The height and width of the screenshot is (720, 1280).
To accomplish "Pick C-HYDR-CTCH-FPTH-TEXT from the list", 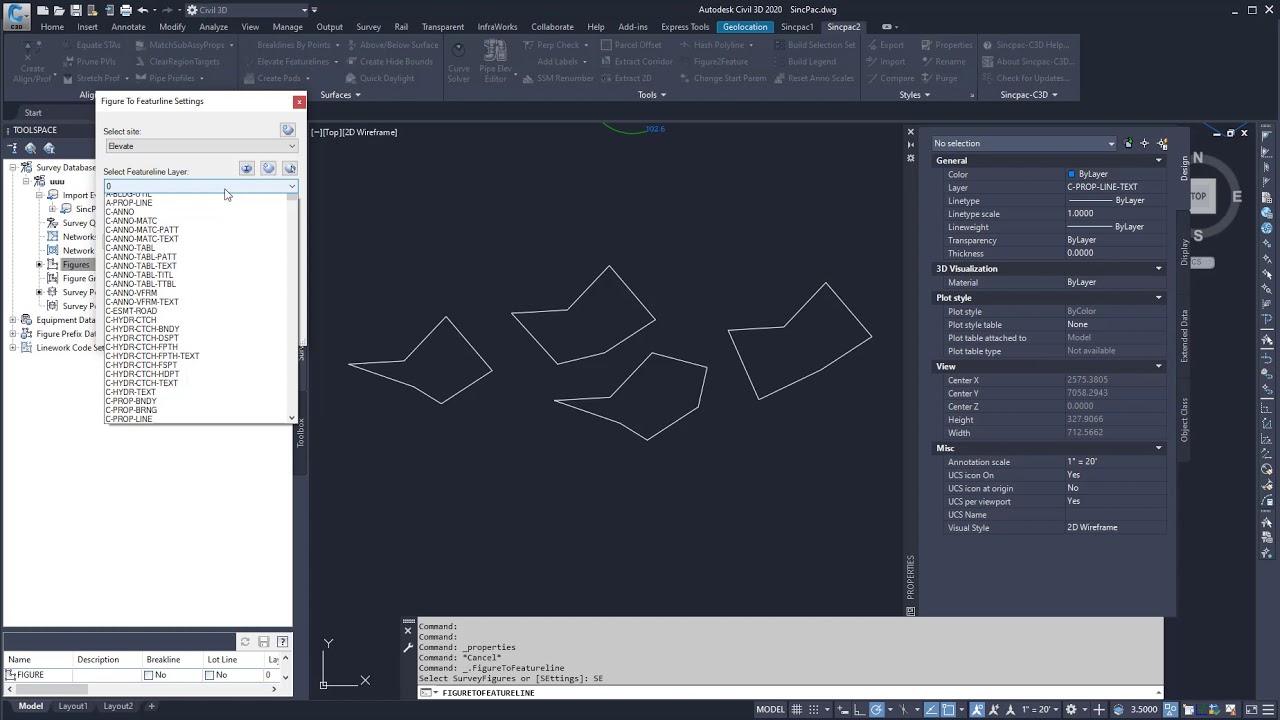I will coord(152,356).
